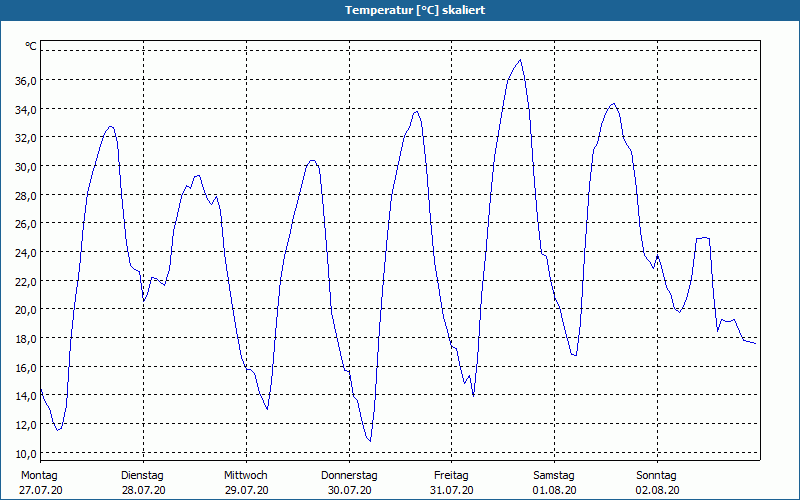Select the 32,0 y-axis label
Image resolution: width=800 pixels, height=500 pixels.
26,138
